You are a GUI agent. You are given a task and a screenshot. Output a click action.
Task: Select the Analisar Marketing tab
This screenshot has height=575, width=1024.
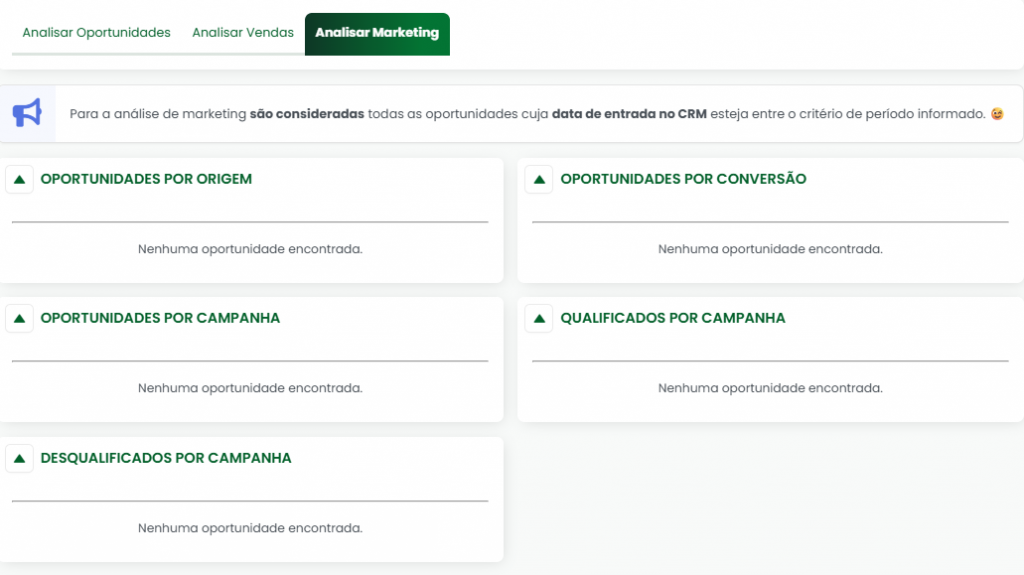tap(377, 33)
